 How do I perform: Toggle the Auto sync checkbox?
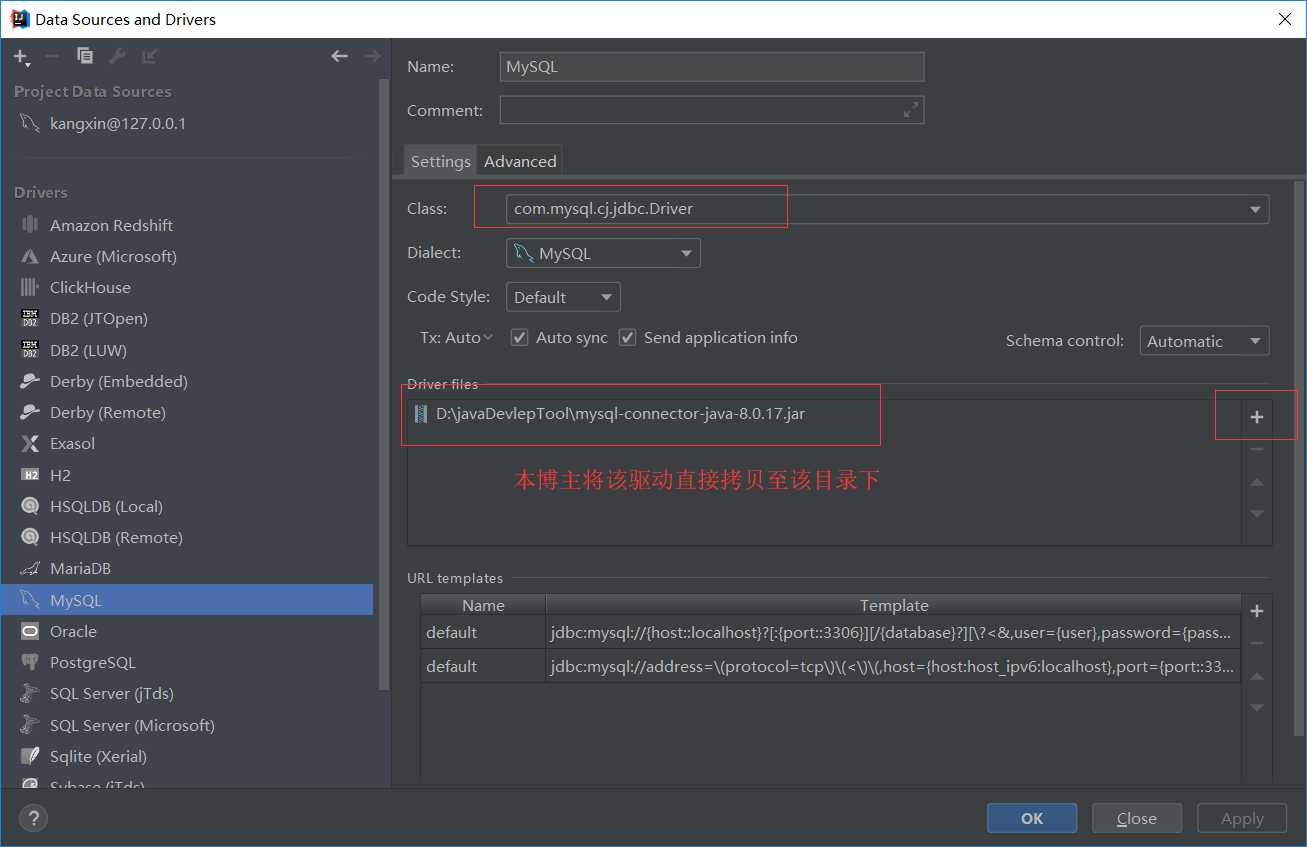(x=519, y=338)
